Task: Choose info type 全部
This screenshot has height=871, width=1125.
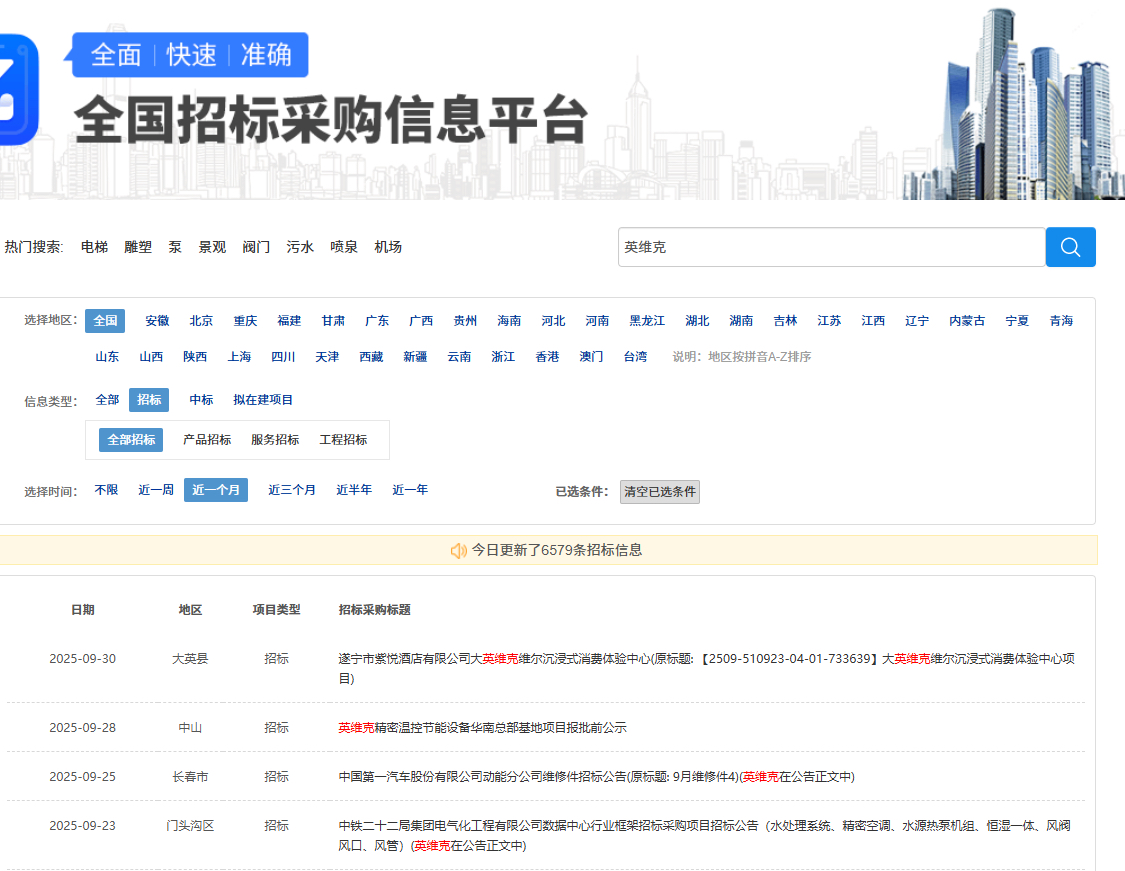Action: 107,400
